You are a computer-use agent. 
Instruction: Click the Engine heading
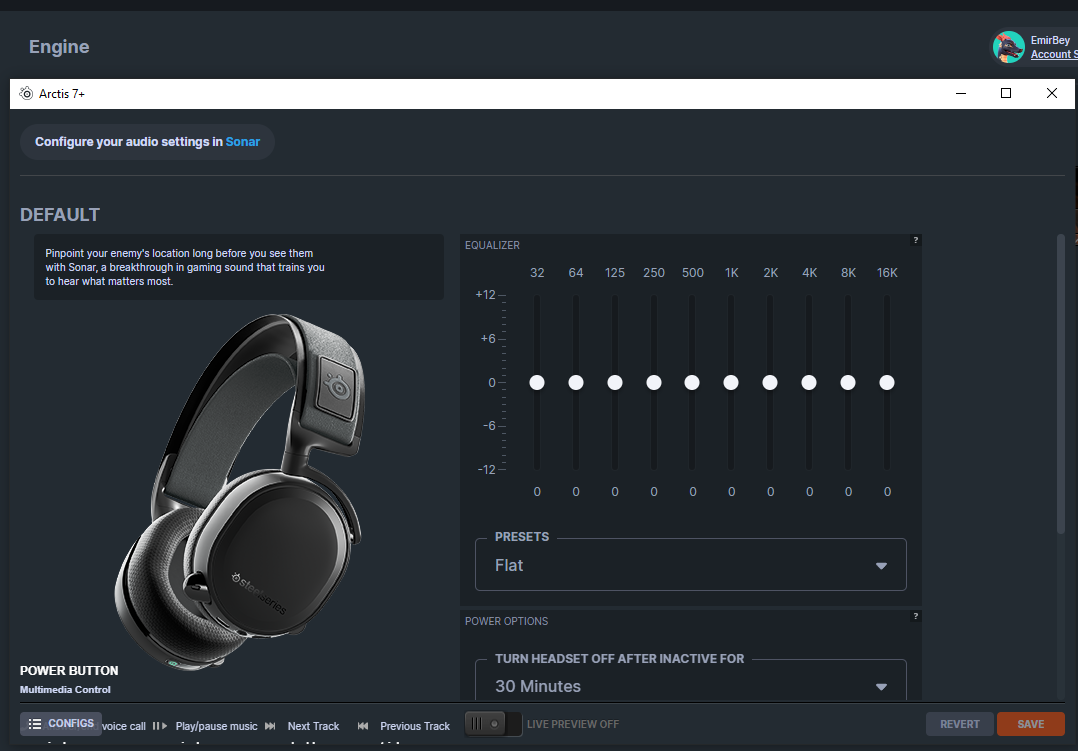point(59,47)
